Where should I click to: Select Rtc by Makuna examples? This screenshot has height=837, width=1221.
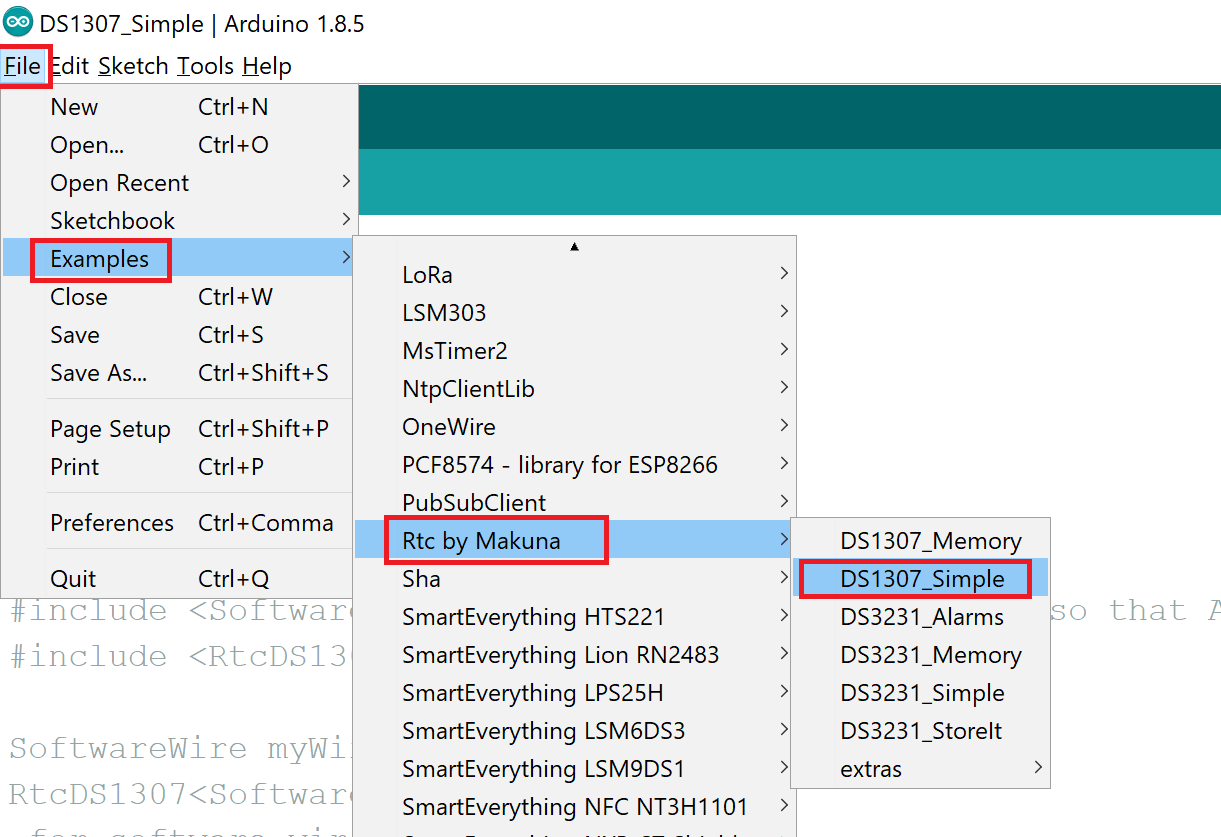[x=575, y=541]
